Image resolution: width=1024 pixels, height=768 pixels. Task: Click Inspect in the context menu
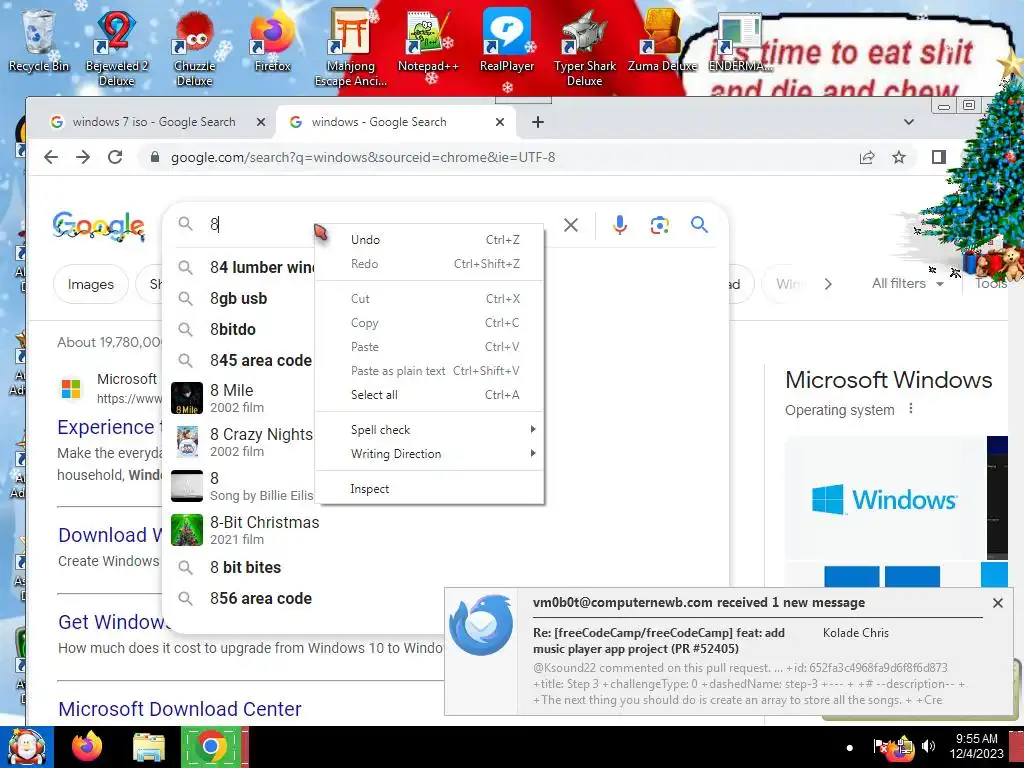click(x=430, y=488)
